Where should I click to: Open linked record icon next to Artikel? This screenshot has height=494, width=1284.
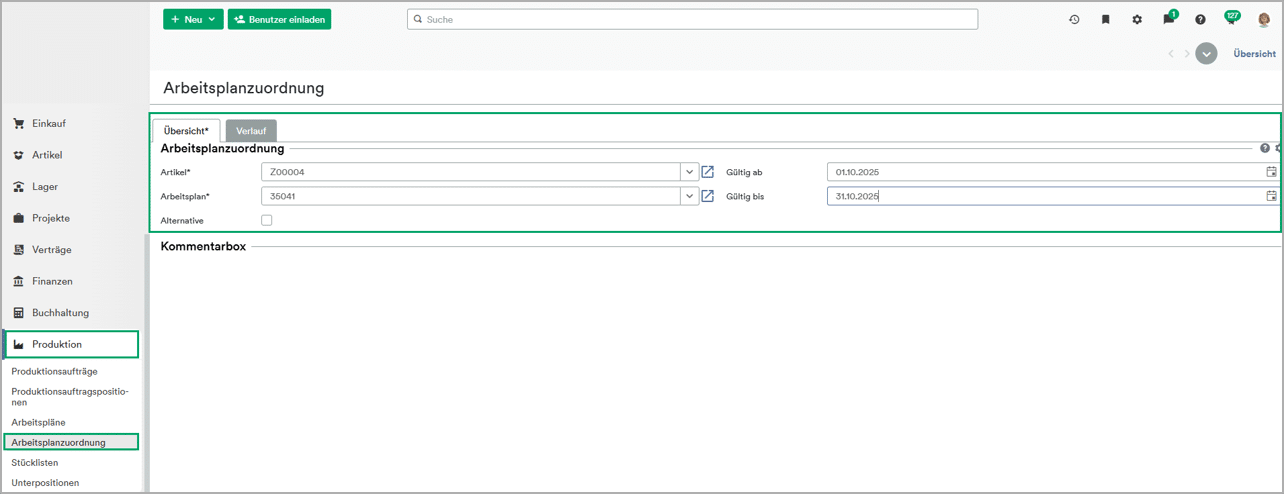pyautogui.click(x=707, y=172)
